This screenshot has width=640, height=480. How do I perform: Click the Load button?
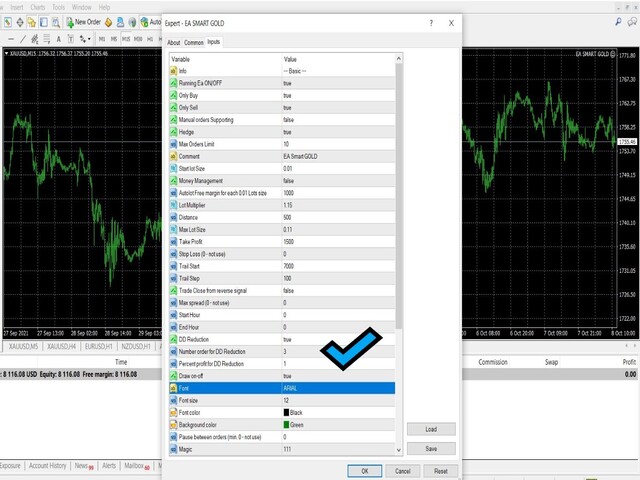pyautogui.click(x=431, y=429)
